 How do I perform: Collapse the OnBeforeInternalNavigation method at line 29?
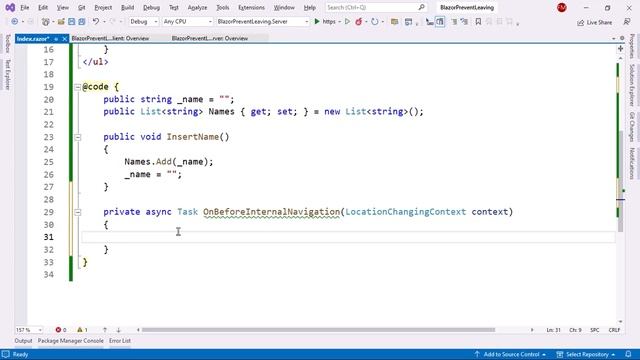point(78,212)
